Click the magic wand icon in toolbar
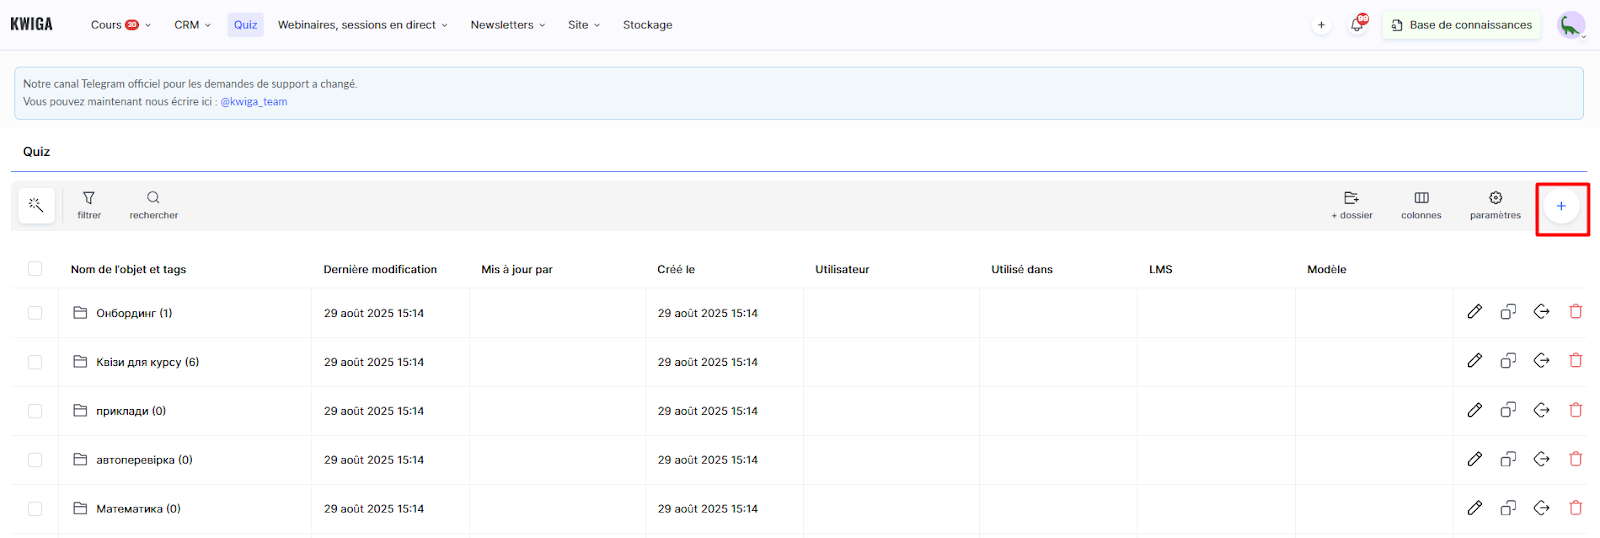This screenshot has height=538, width=1600. click(36, 205)
